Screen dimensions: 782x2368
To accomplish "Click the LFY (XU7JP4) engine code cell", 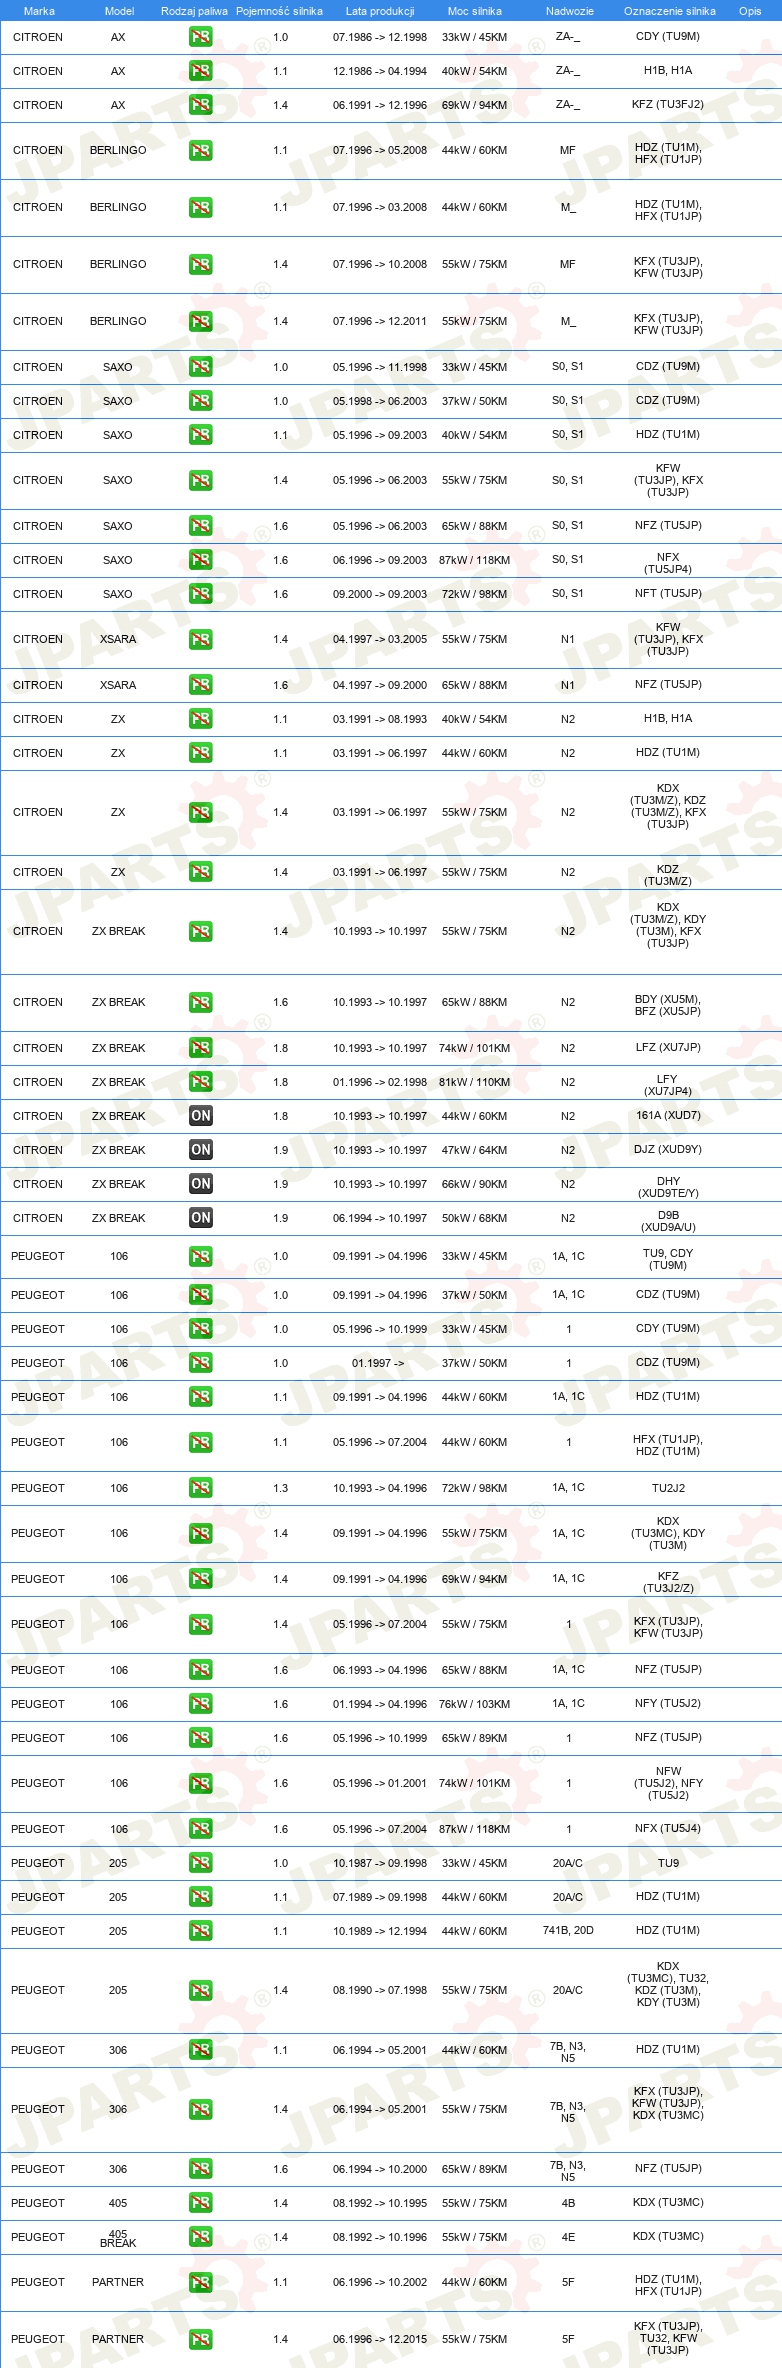I will coord(668,1085).
